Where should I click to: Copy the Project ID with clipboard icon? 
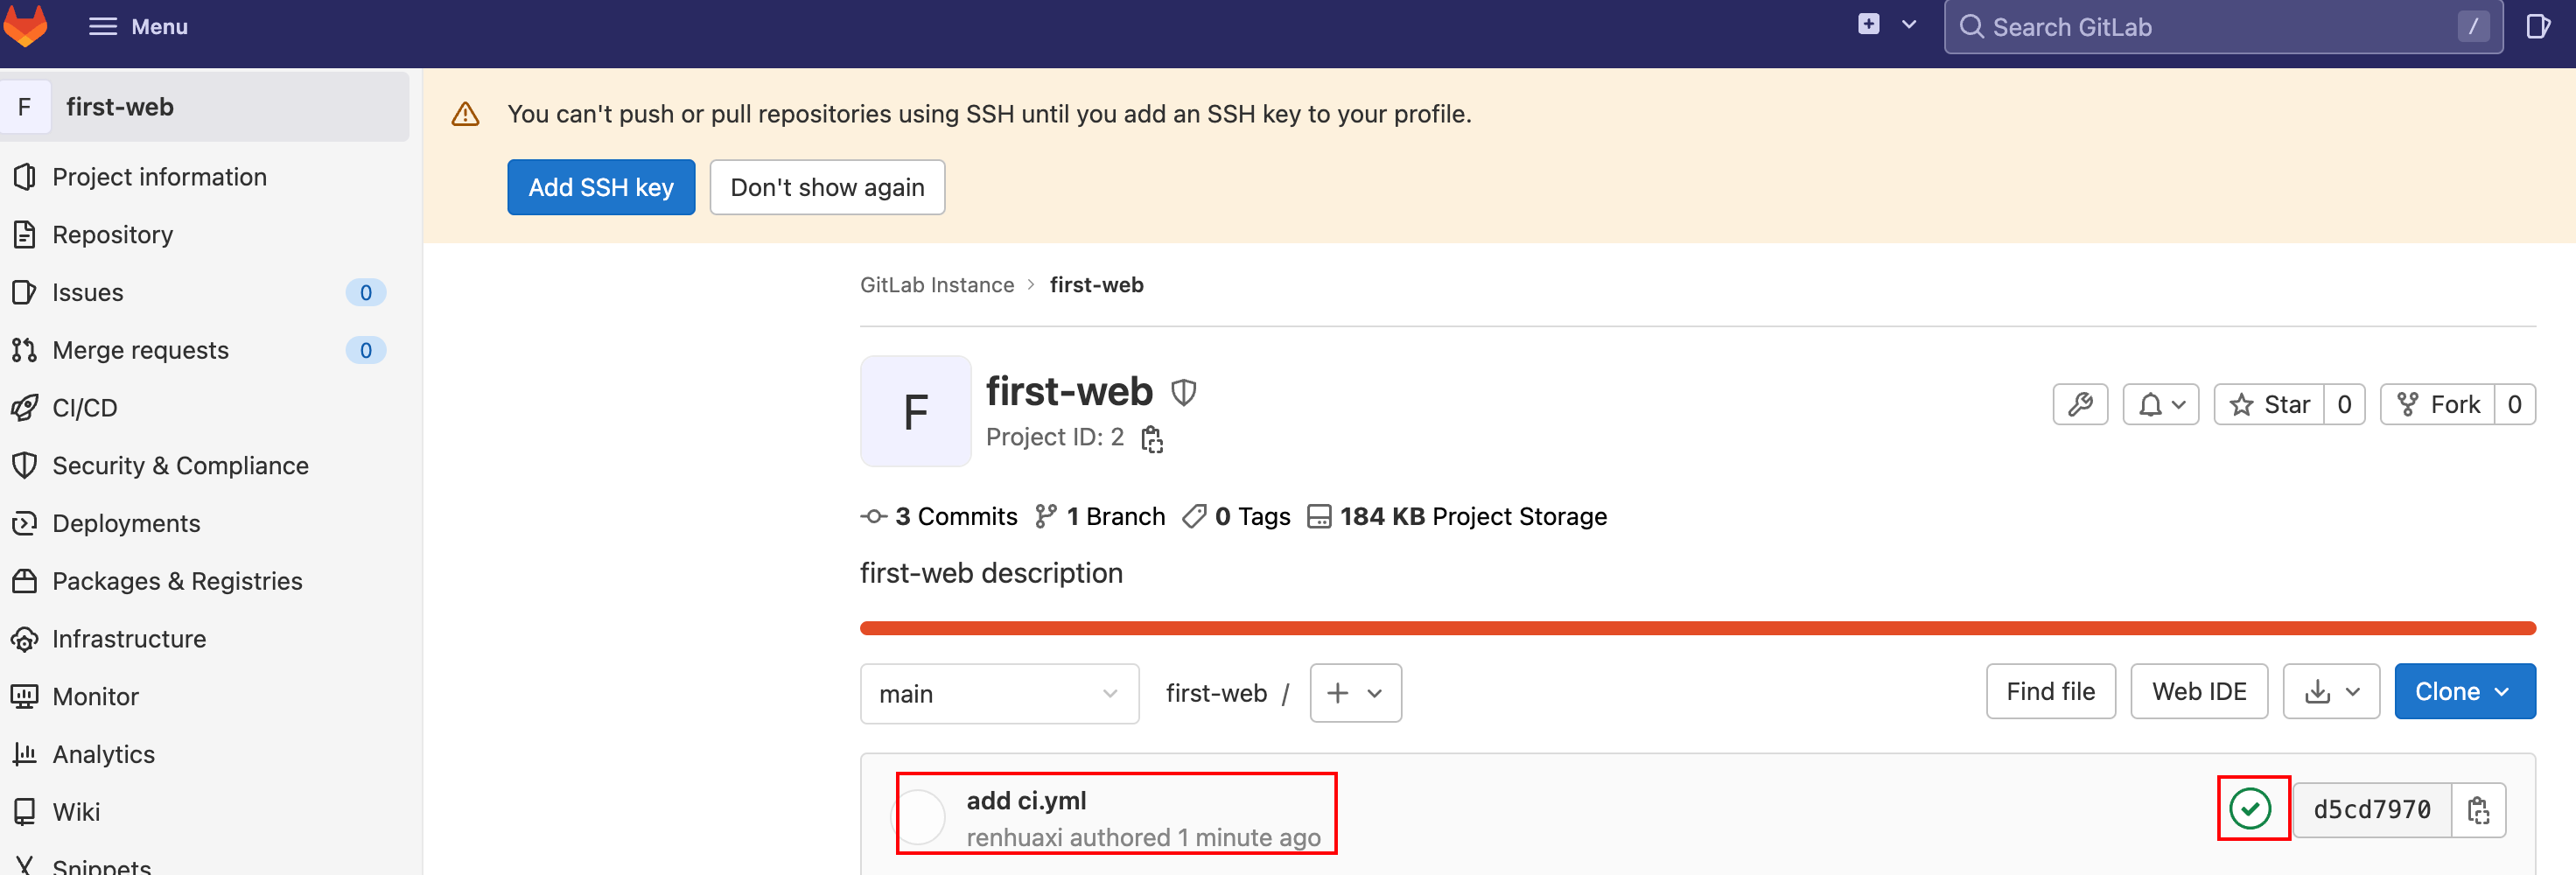(1152, 439)
